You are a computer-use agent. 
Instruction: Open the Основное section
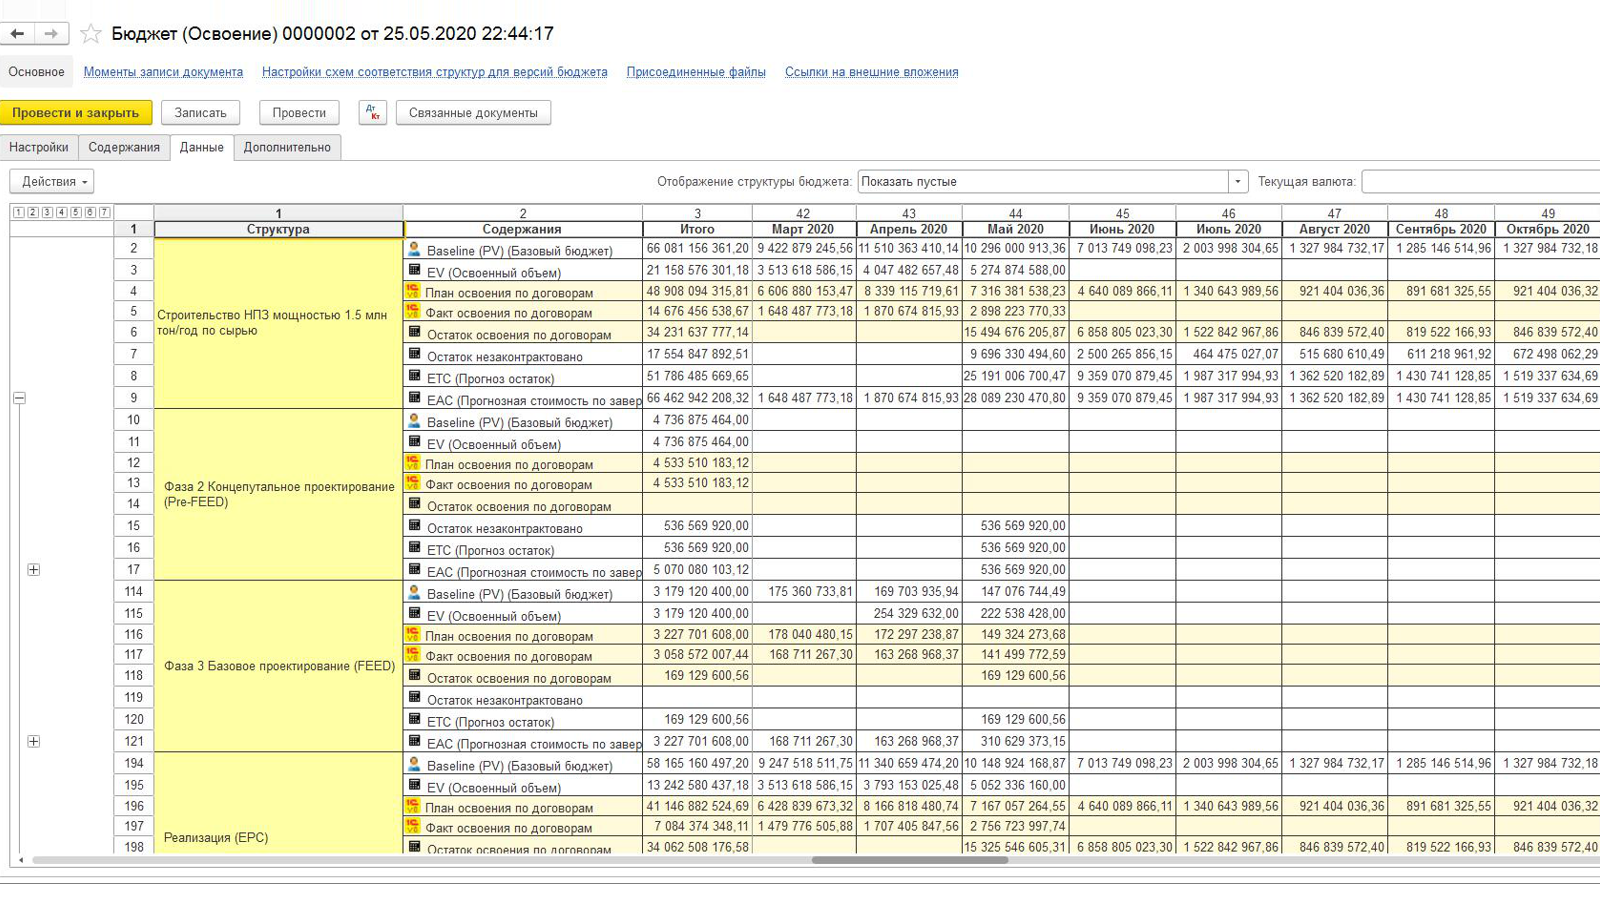(37, 72)
